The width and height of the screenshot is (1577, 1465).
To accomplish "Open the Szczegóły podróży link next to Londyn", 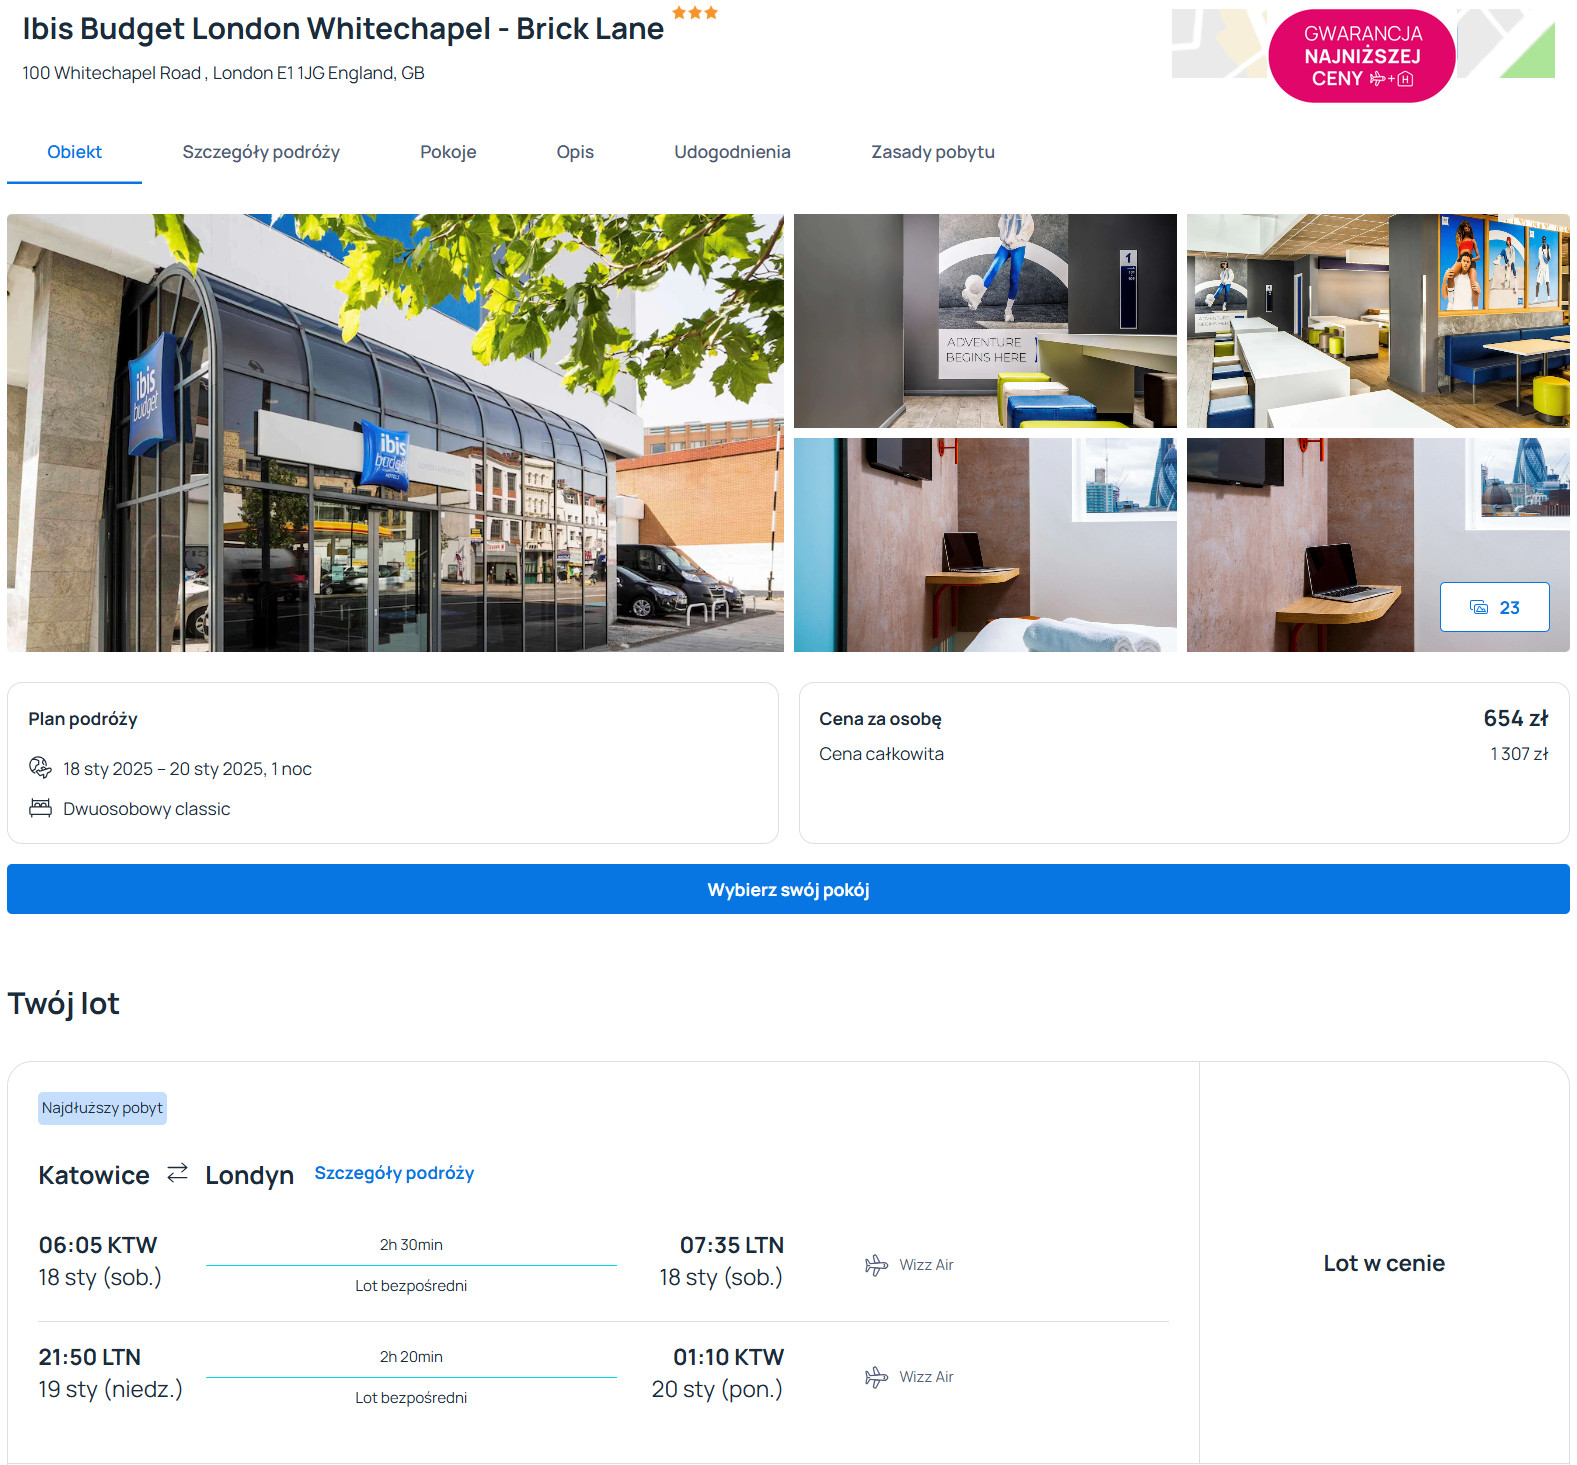I will (394, 1173).
